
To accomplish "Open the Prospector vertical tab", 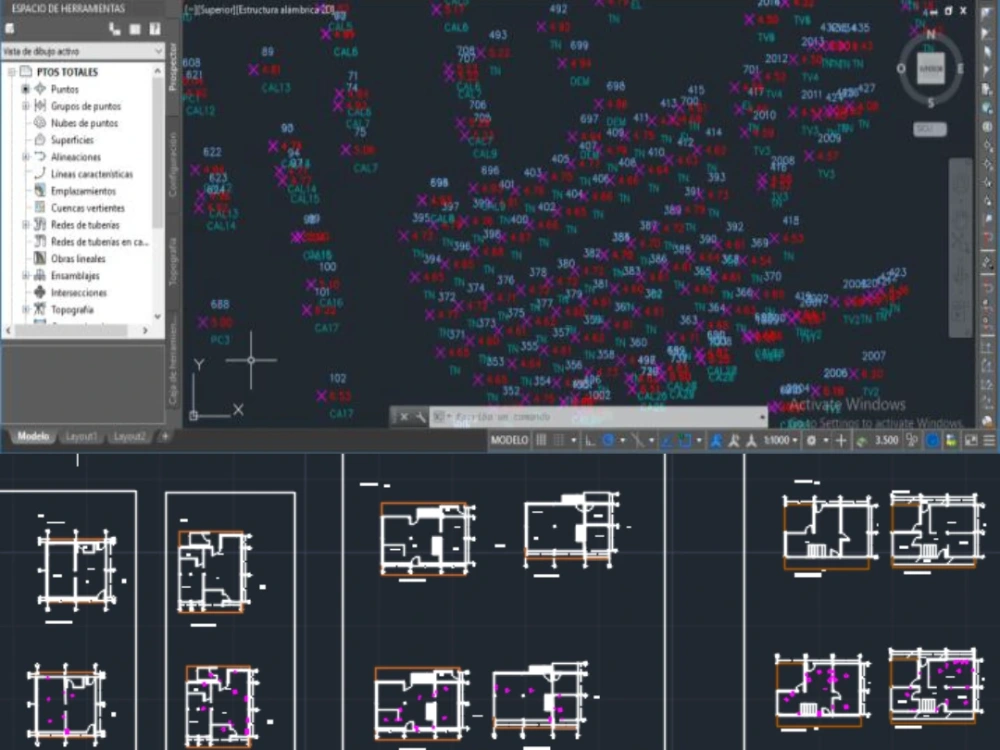I will (173, 67).
